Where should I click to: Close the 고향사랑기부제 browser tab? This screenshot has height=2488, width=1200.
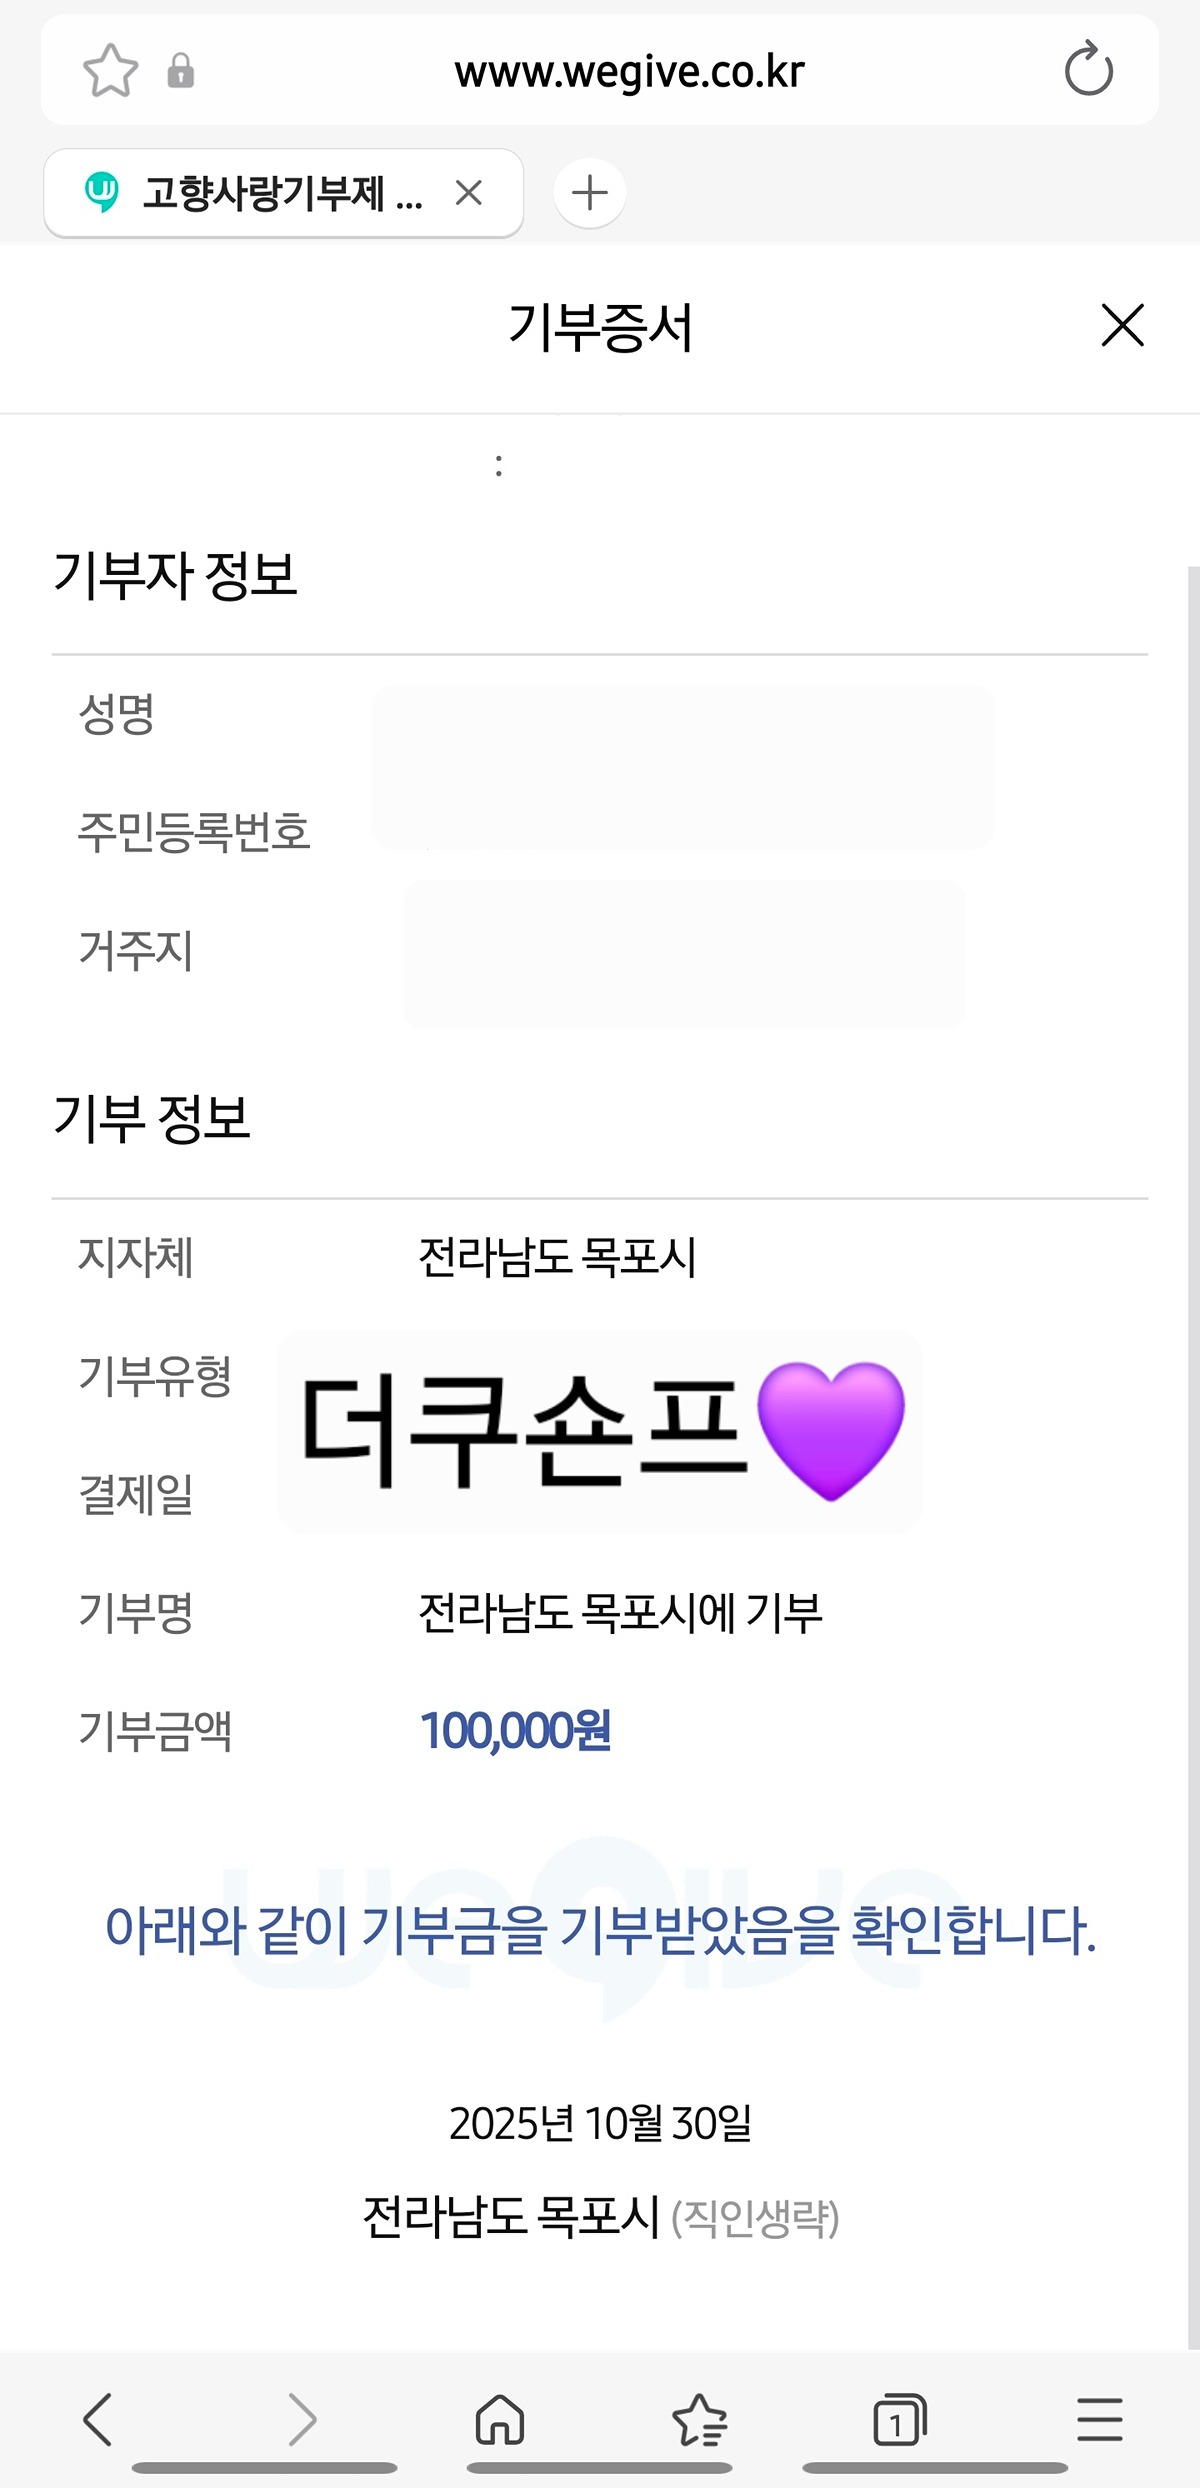click(x=468, y=192)
